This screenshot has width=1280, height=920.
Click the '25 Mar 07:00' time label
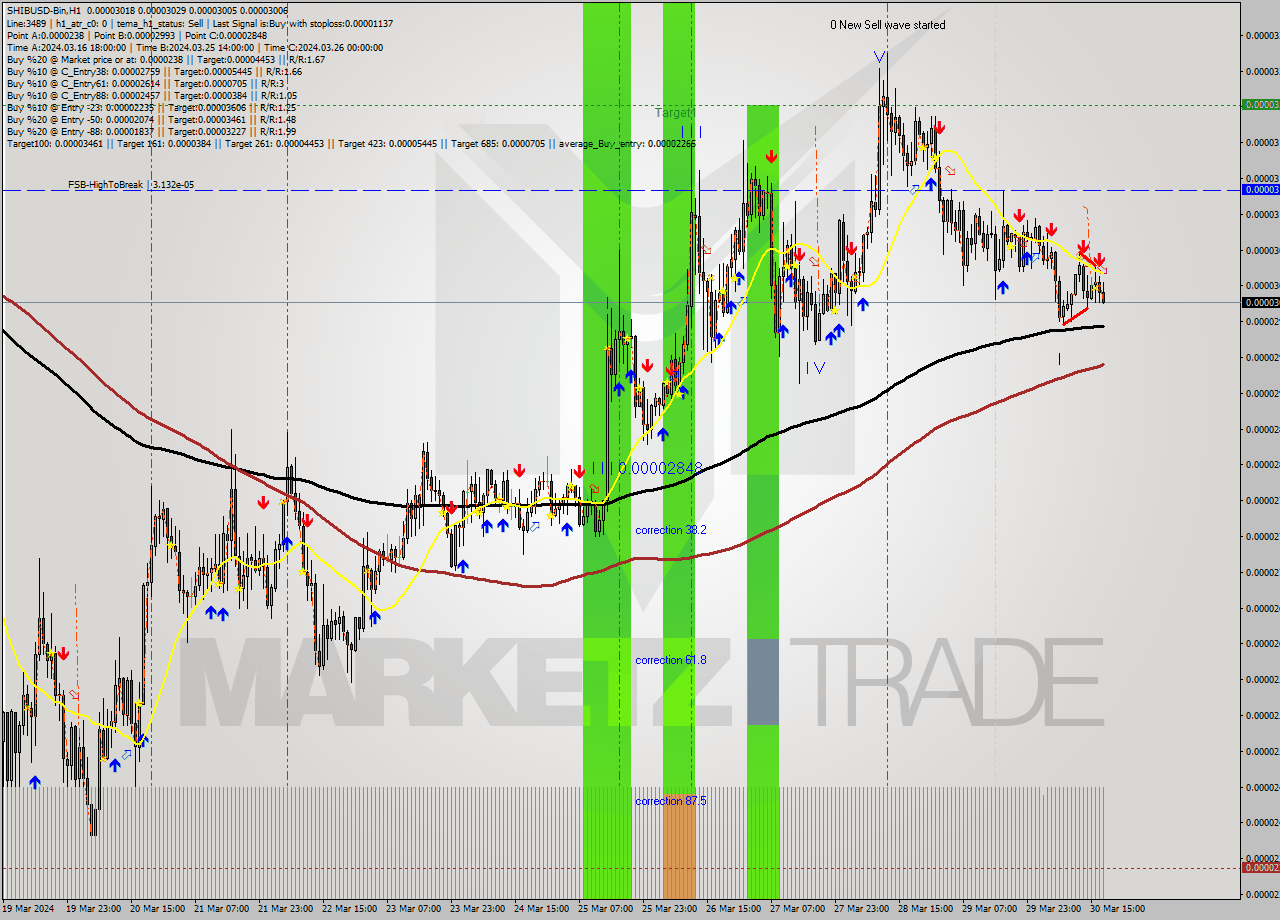point(605,908)
